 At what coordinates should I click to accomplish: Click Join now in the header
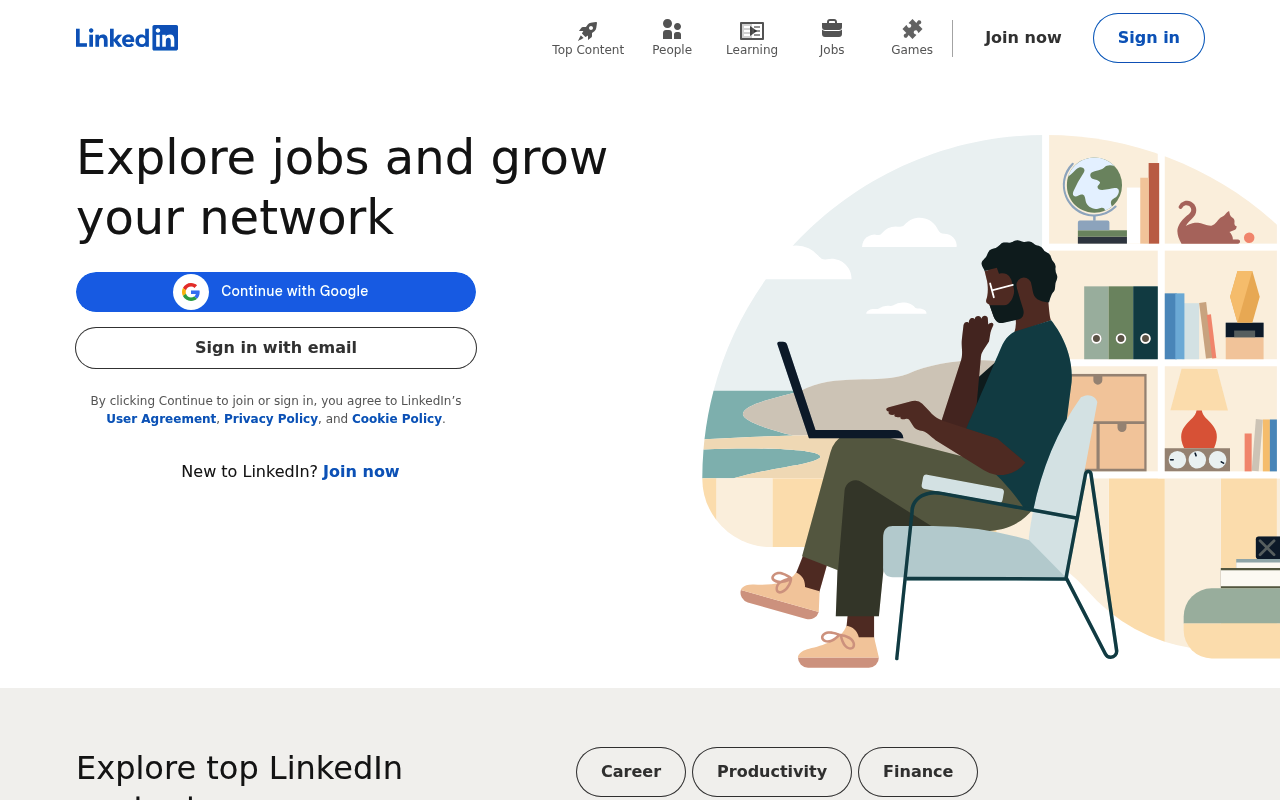coord(1023,38)
